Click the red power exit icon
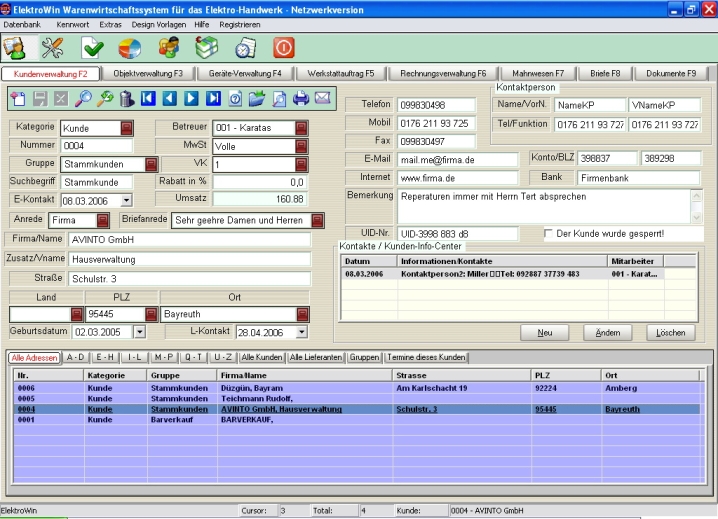Viewport: 718px width, 519px height. pyautogui.click(x=284, y=47)
